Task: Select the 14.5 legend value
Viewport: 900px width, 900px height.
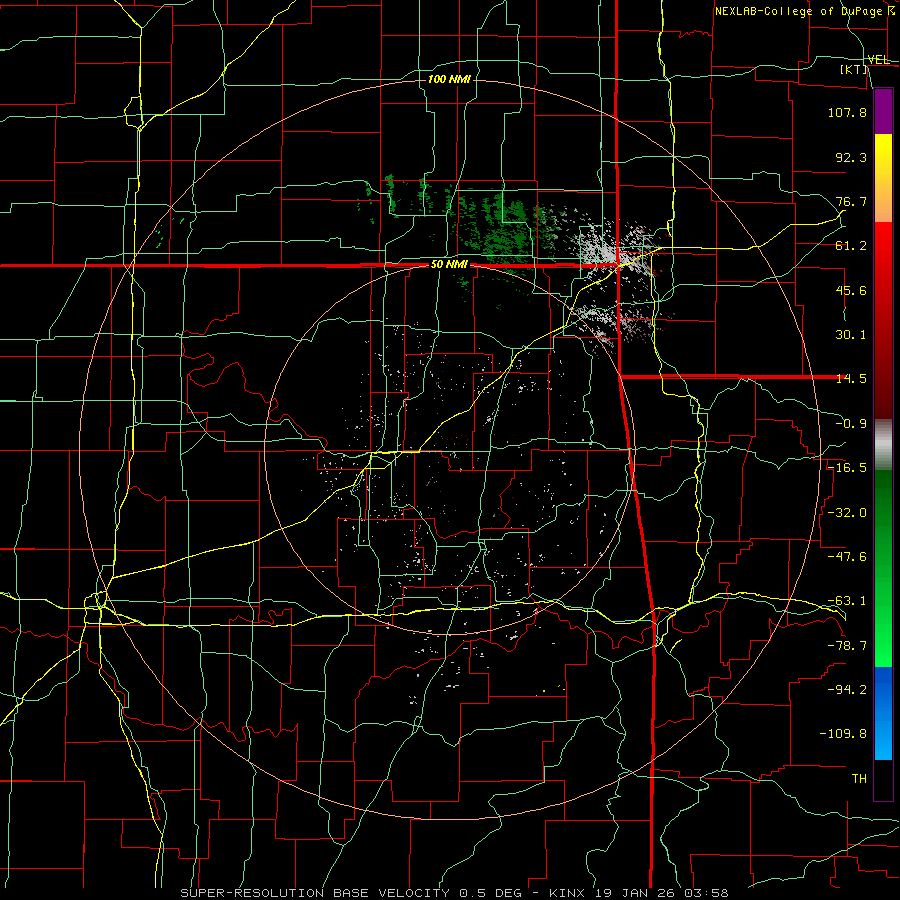Action: pyautogui.click(x=851, y=379)
